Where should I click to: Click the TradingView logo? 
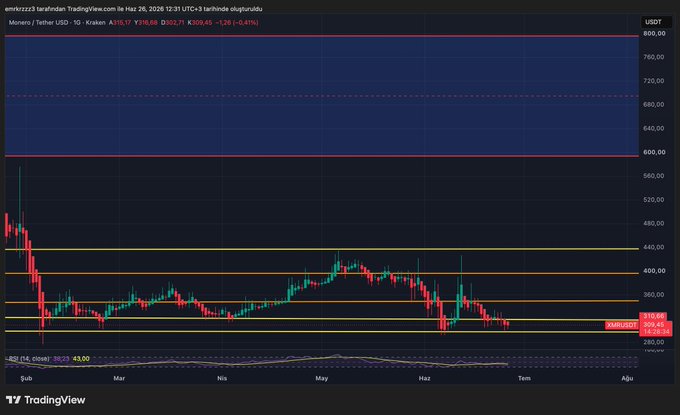(x=46, y=400)
